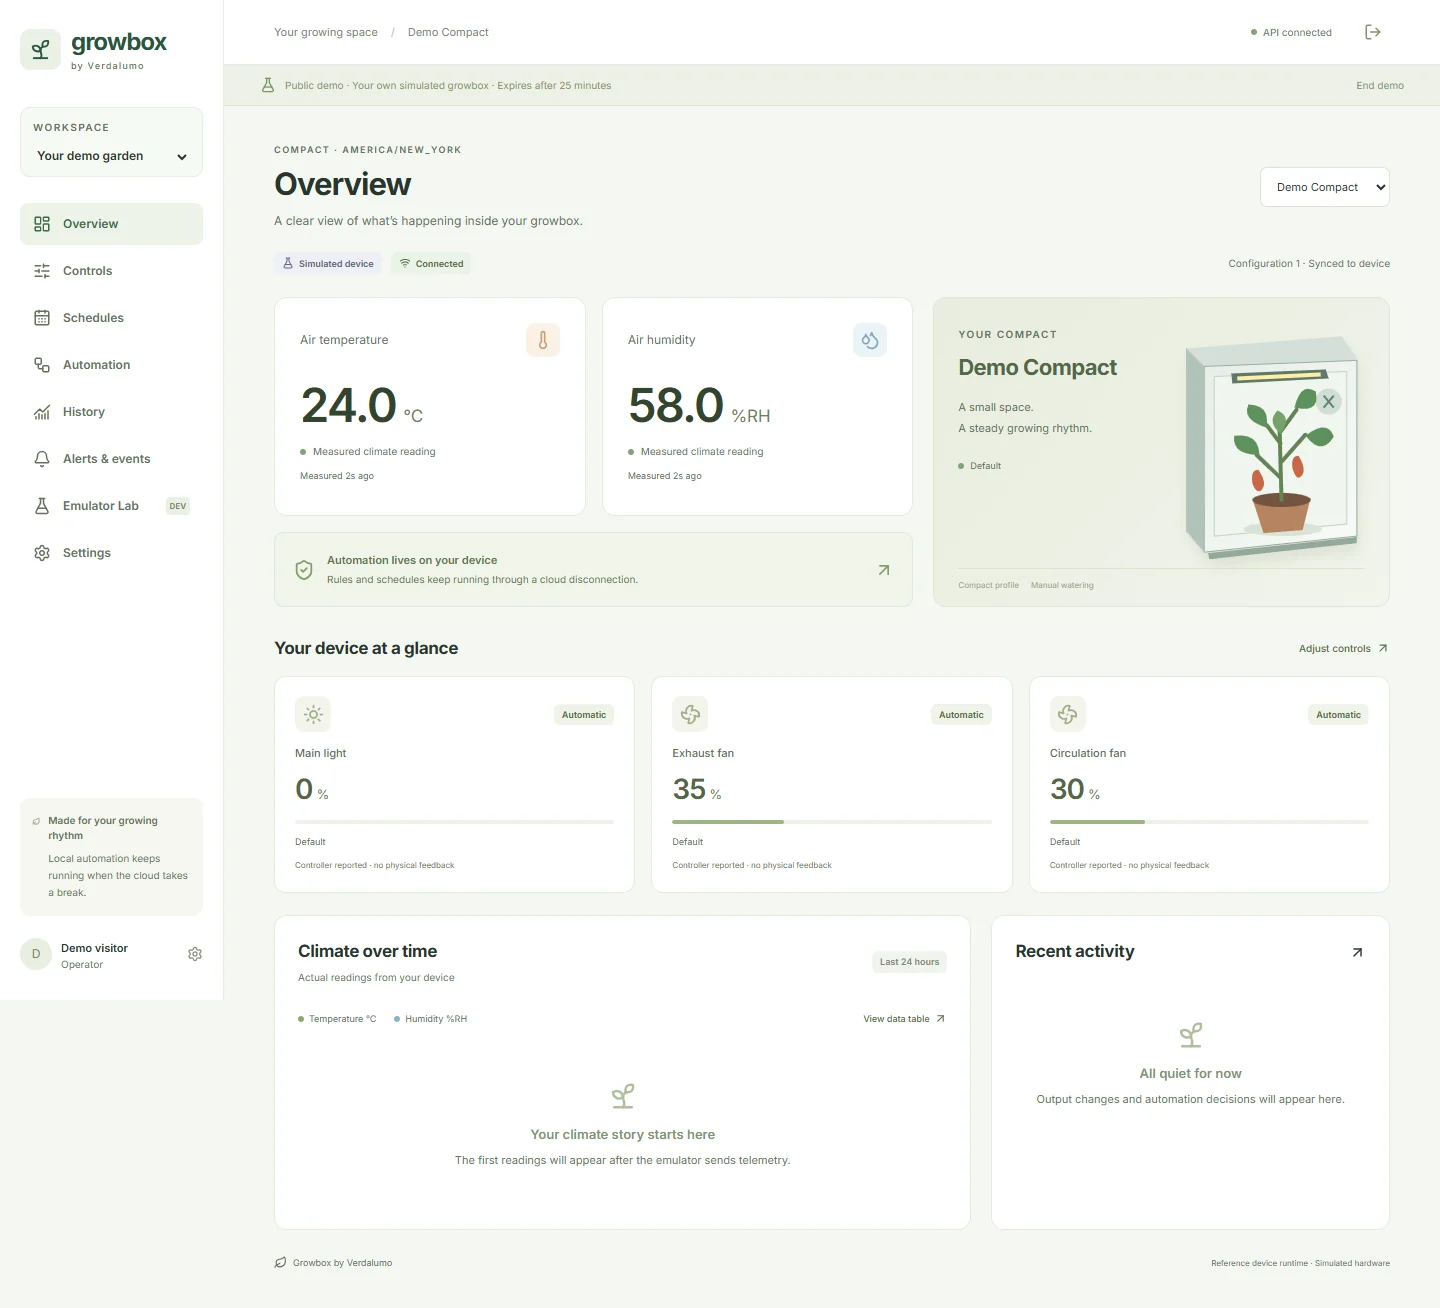Click the fan icon on Circulation fan card
Viewport: 1440px width, 1308px height.
point(1068,714)
